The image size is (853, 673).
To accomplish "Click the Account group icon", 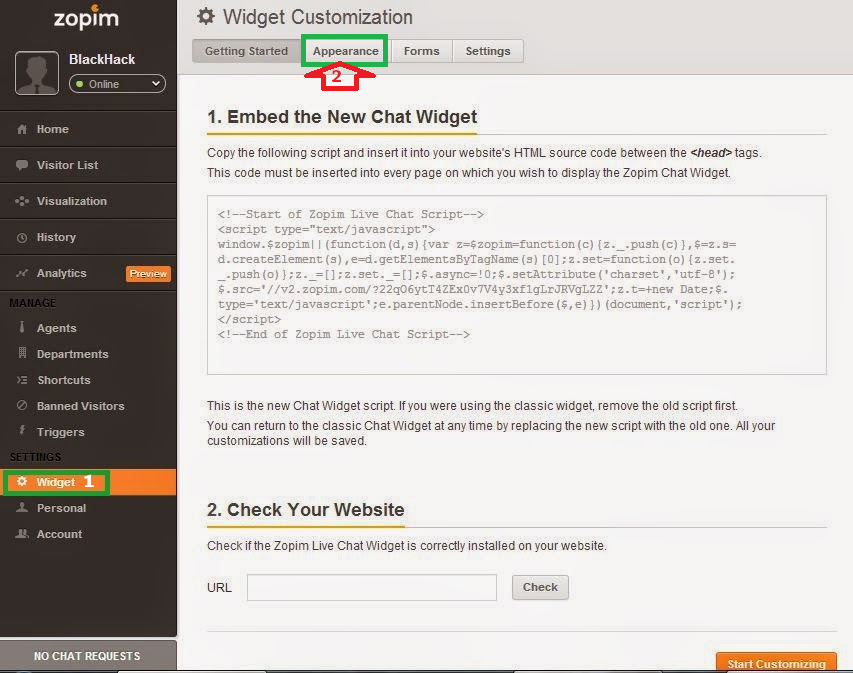I will click(x=22, y=534).
